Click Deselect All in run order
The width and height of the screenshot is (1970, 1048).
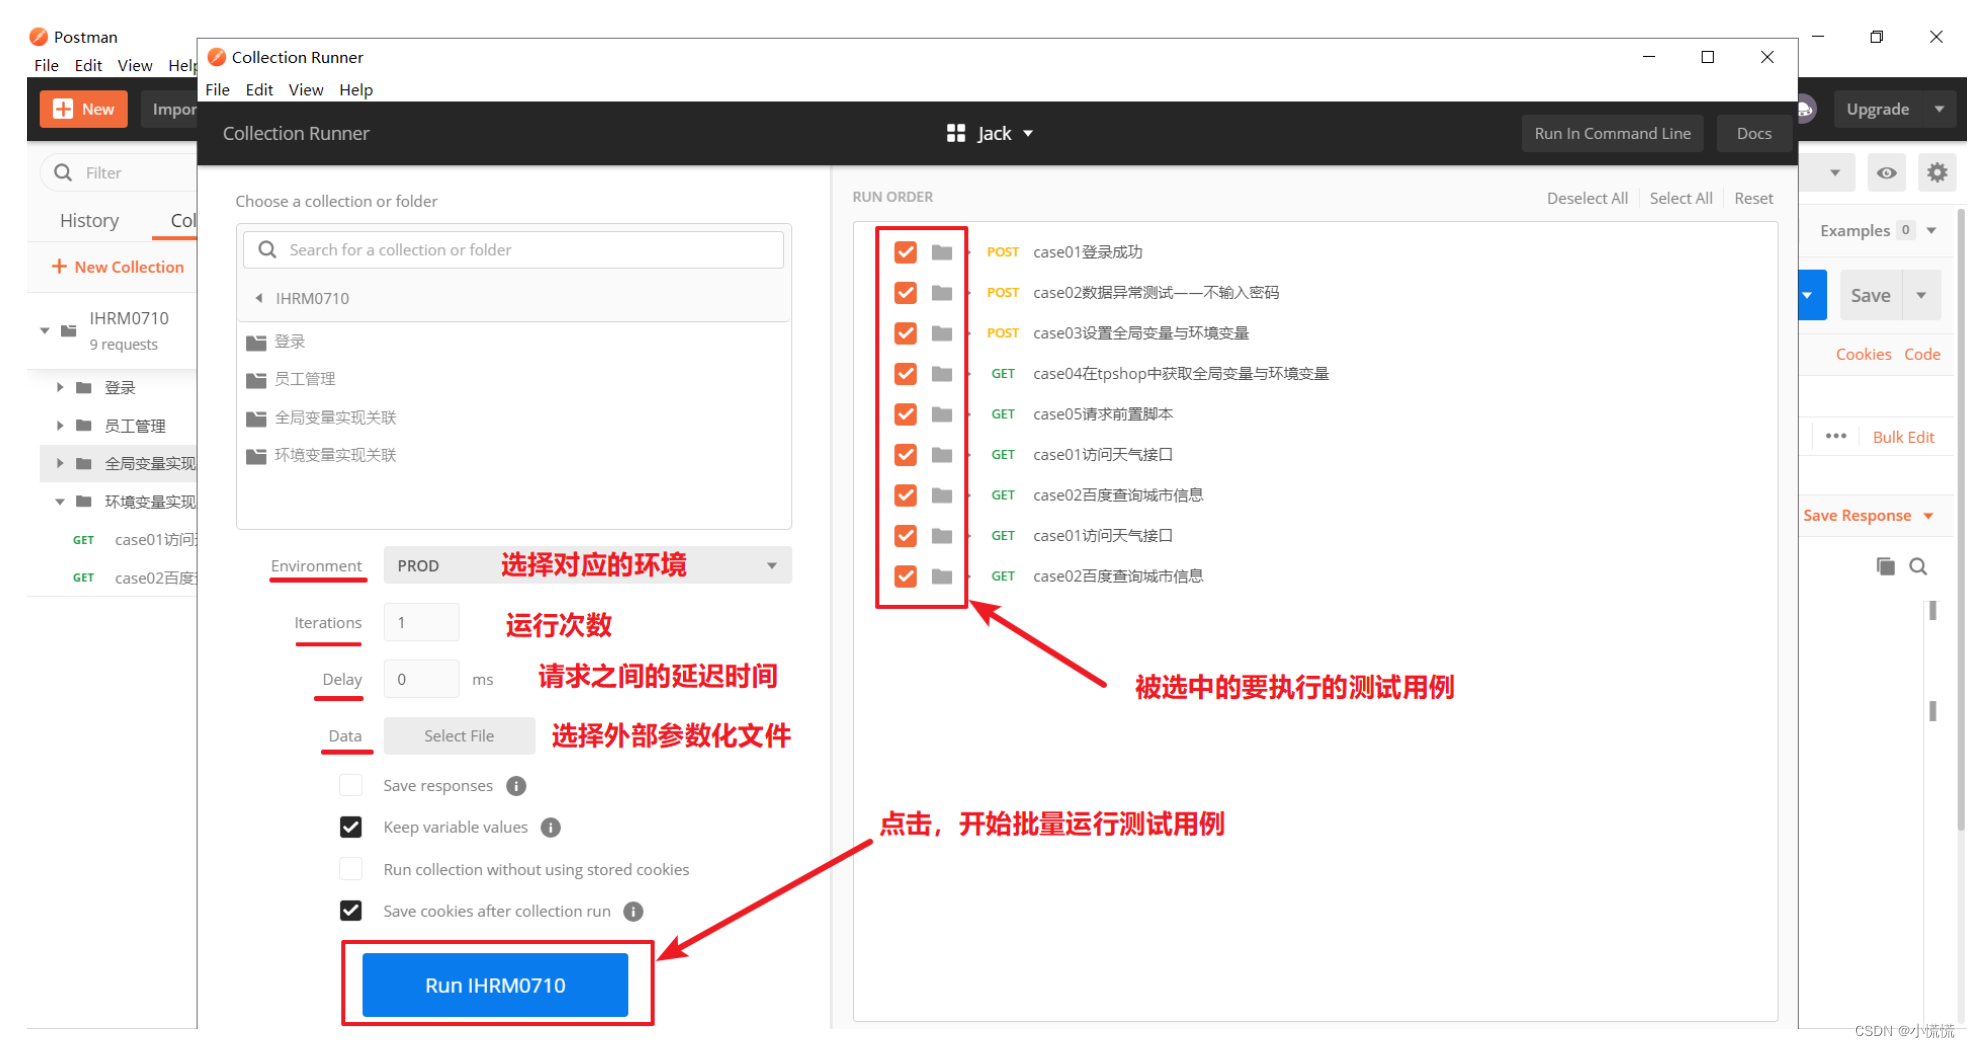point(1587,198)
